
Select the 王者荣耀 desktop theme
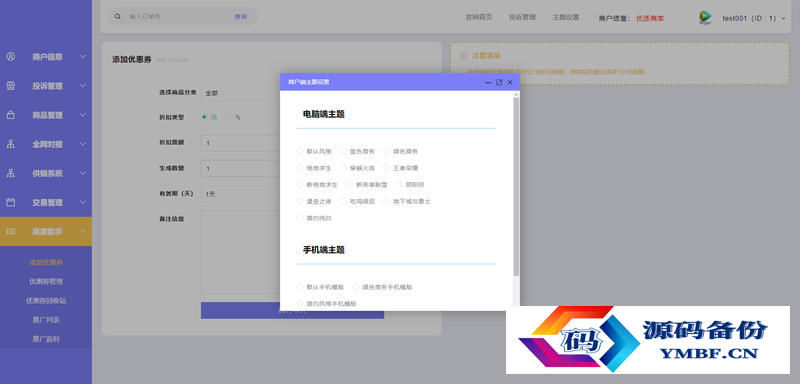click(x=387, y=167)
